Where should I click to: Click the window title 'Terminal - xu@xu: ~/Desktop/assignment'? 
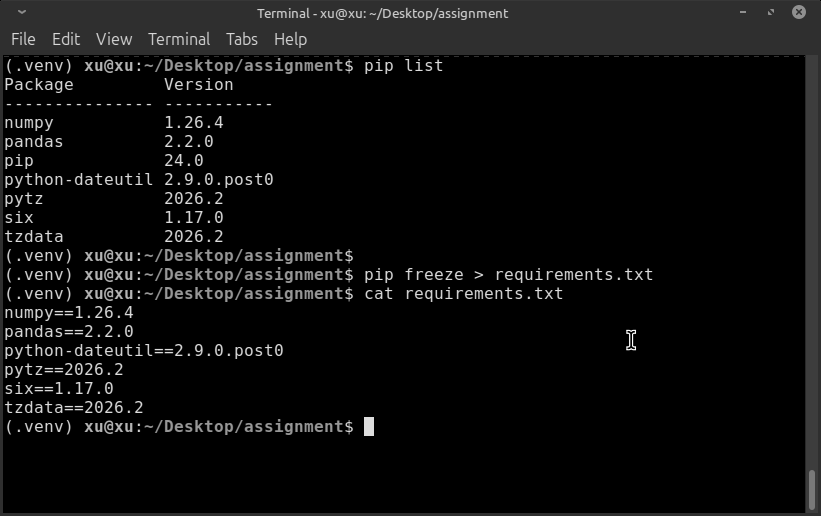[x=382, y=13]
